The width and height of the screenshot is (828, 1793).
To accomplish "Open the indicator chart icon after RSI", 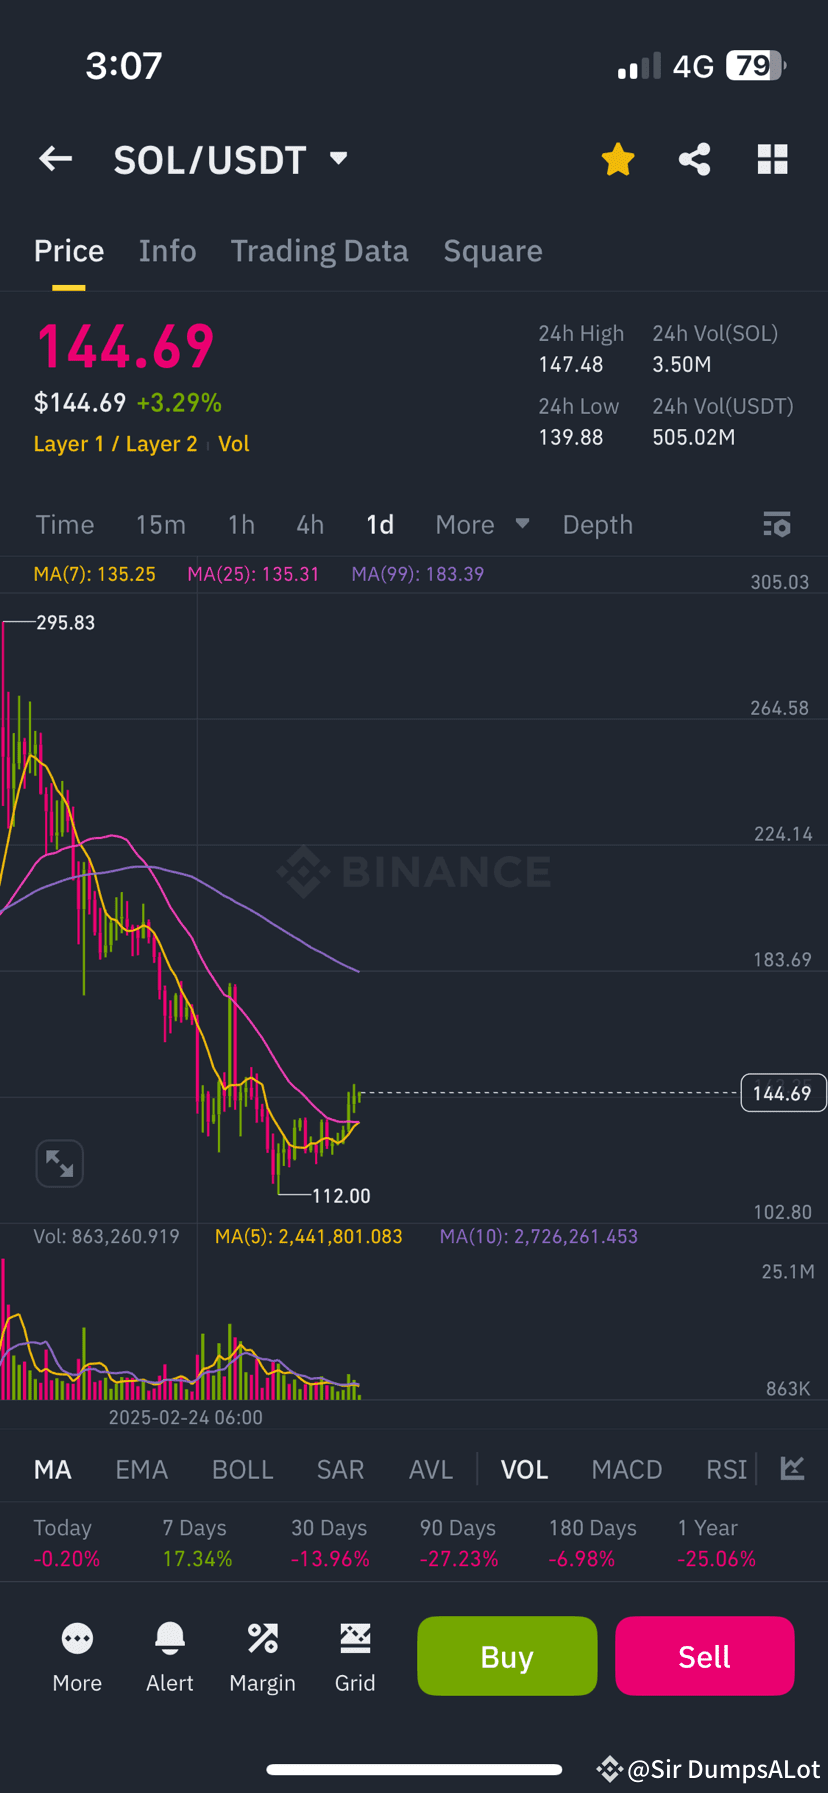I will (x=793, y=1468).
